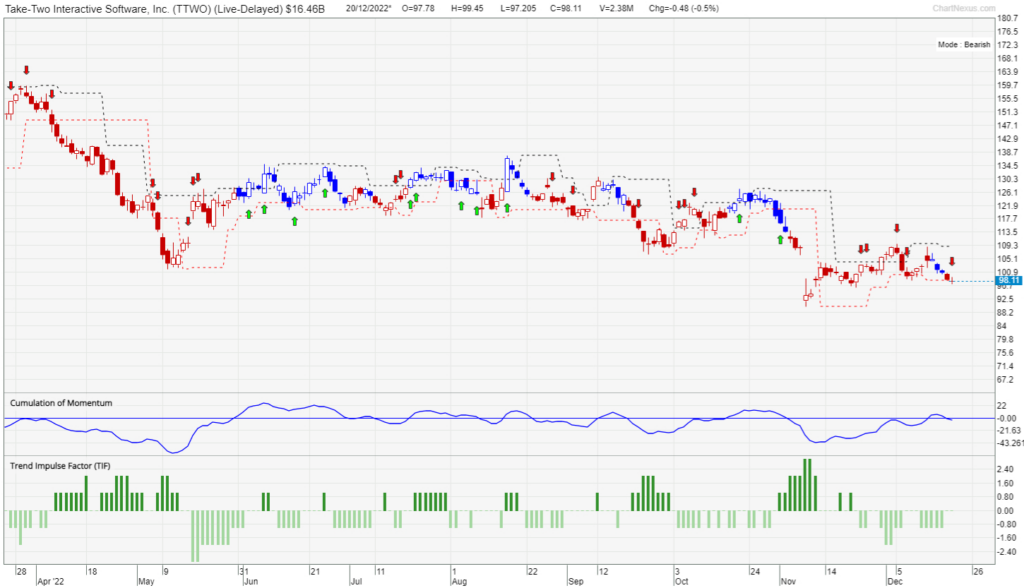This screenshot has width=1024, height=588.
Task: Click the 92.5 price axis value
Action: pyautogui.click(x=1006, y=299)
